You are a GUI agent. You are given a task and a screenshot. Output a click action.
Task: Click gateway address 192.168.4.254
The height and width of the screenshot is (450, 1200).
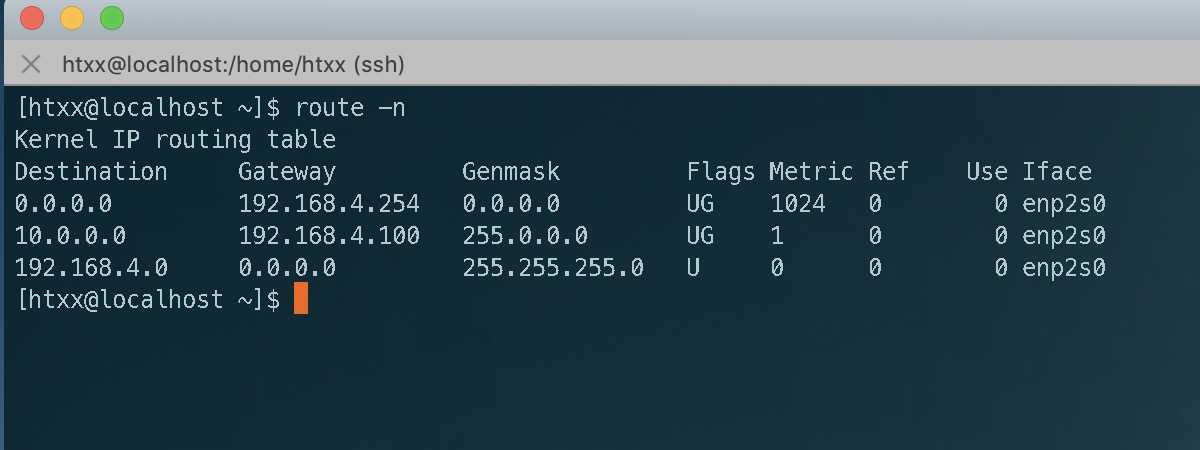pyautogui.click(x=329, y=204)
